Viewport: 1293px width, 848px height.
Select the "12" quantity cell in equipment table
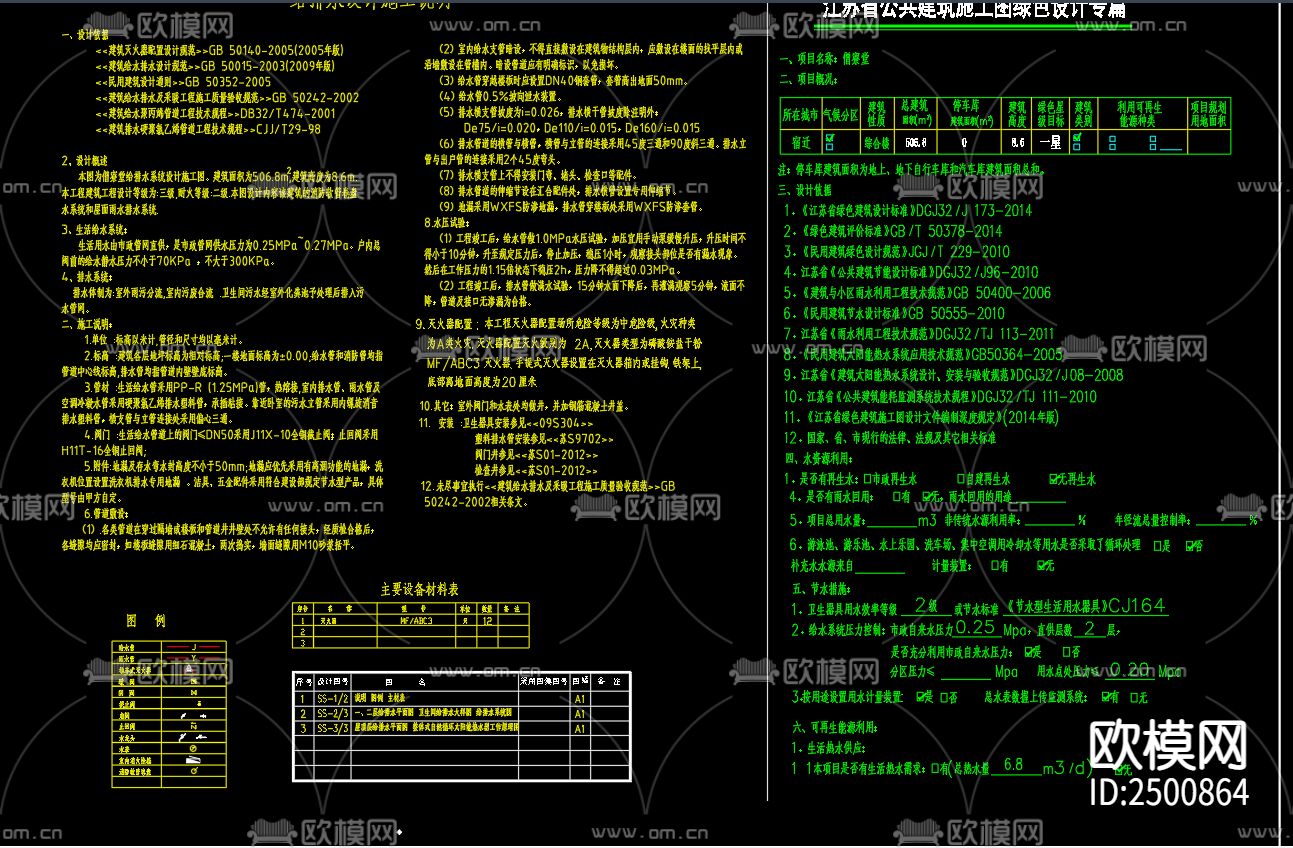[x=488, y=621]
